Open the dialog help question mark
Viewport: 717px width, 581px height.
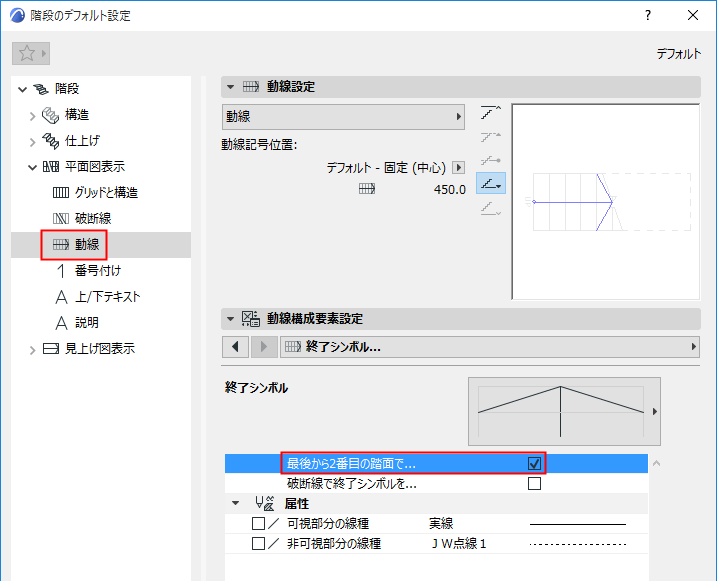point(647,15)
